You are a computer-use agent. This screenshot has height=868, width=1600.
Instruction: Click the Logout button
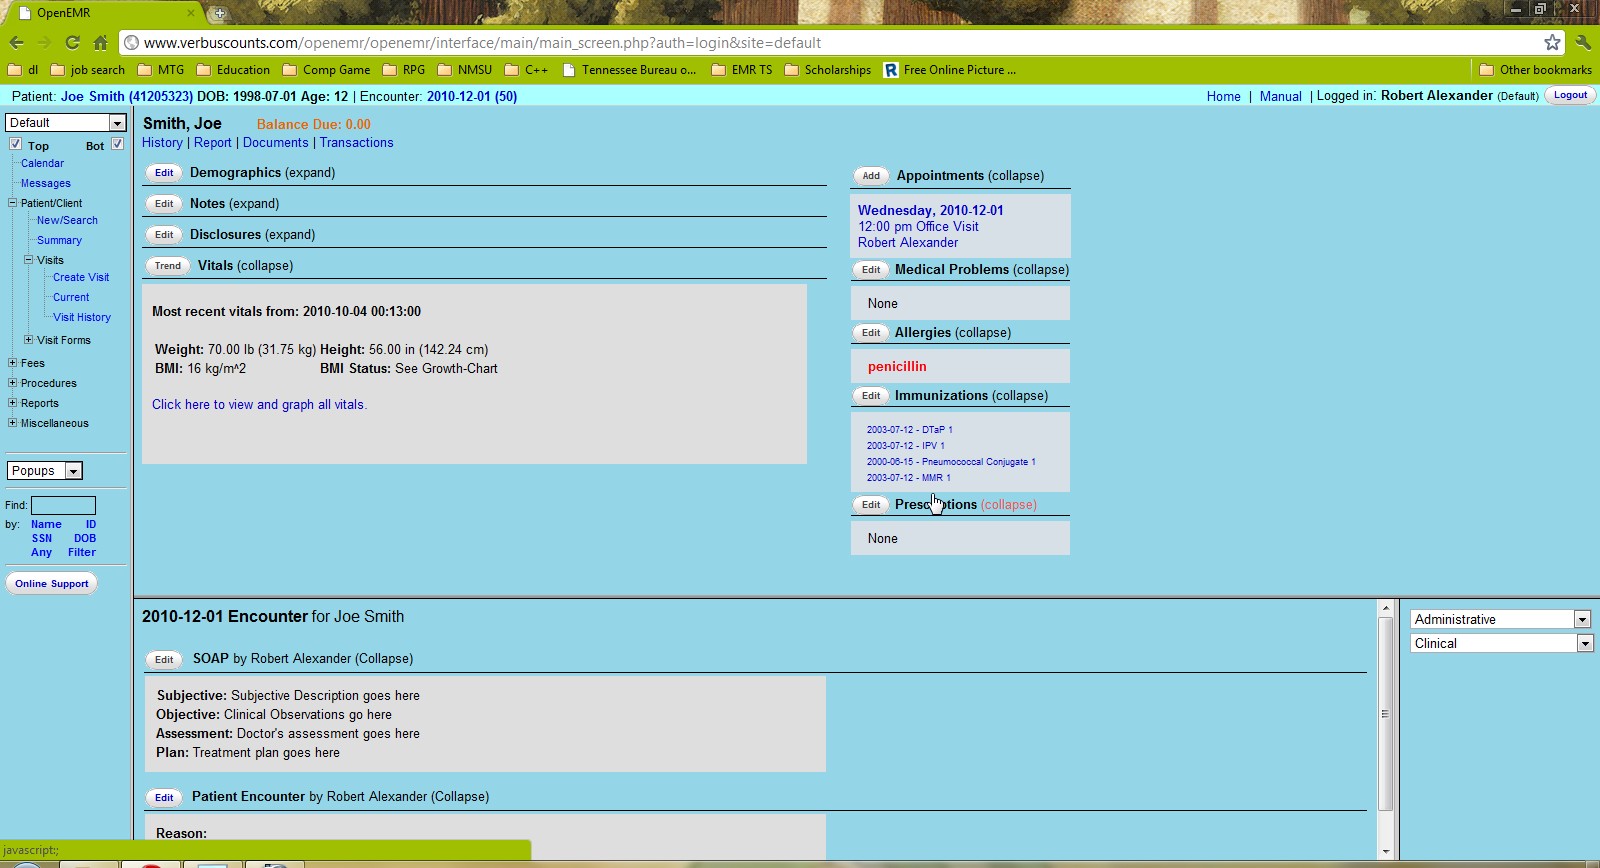[x=1570, y=95]
